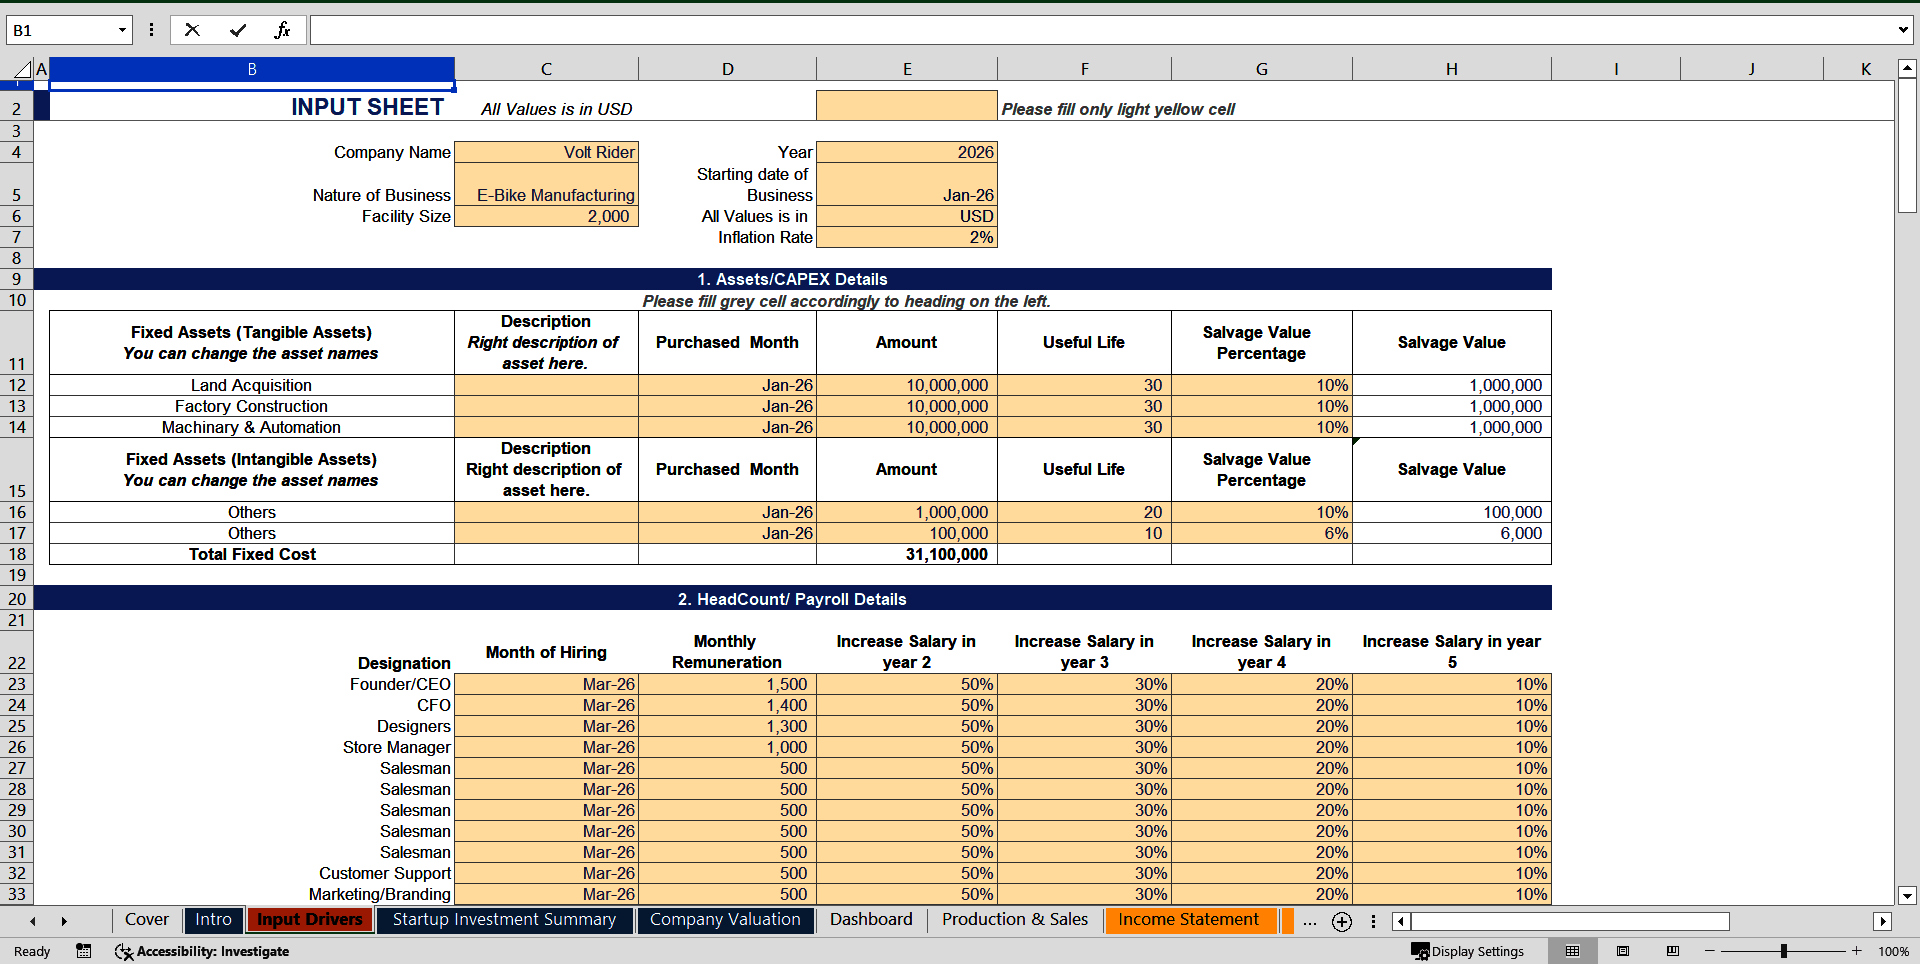Cancel the formula bar entry

192,30
